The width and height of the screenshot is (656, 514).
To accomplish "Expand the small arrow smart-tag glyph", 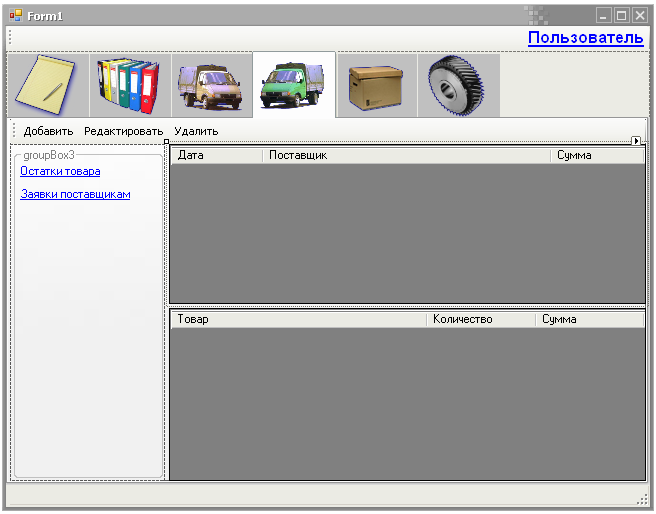I will (636, 141).
